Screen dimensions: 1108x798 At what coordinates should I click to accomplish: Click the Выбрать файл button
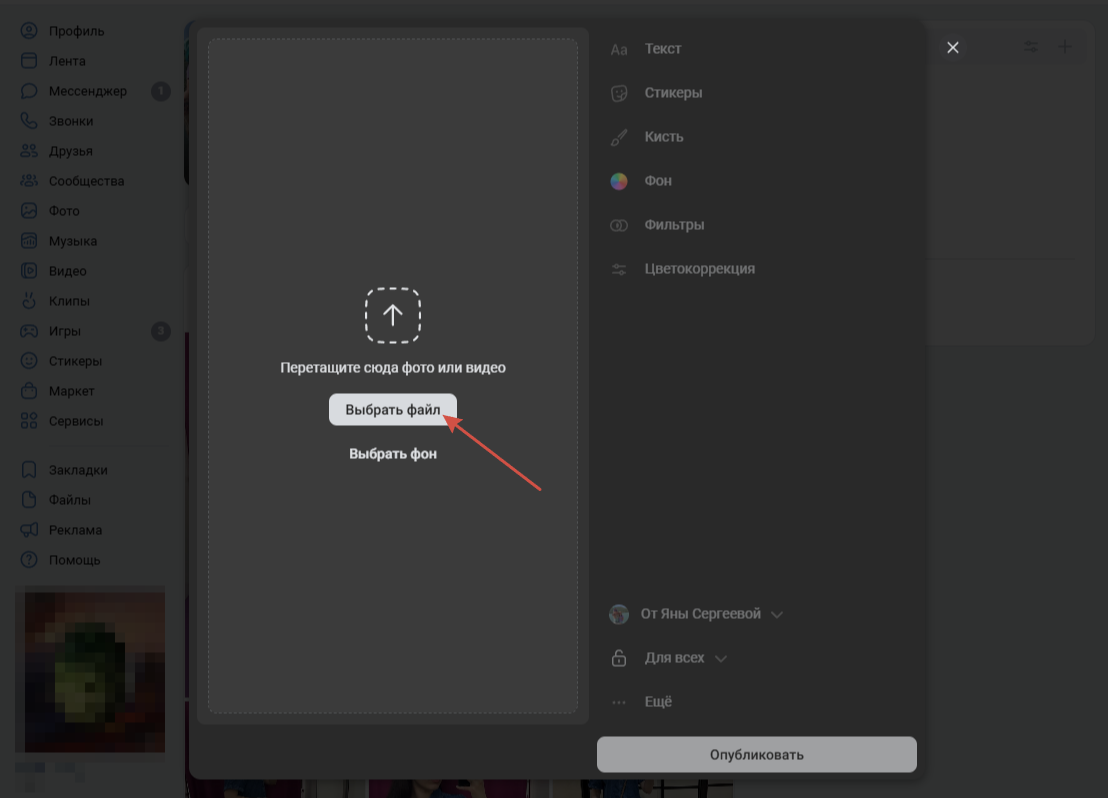393,409
